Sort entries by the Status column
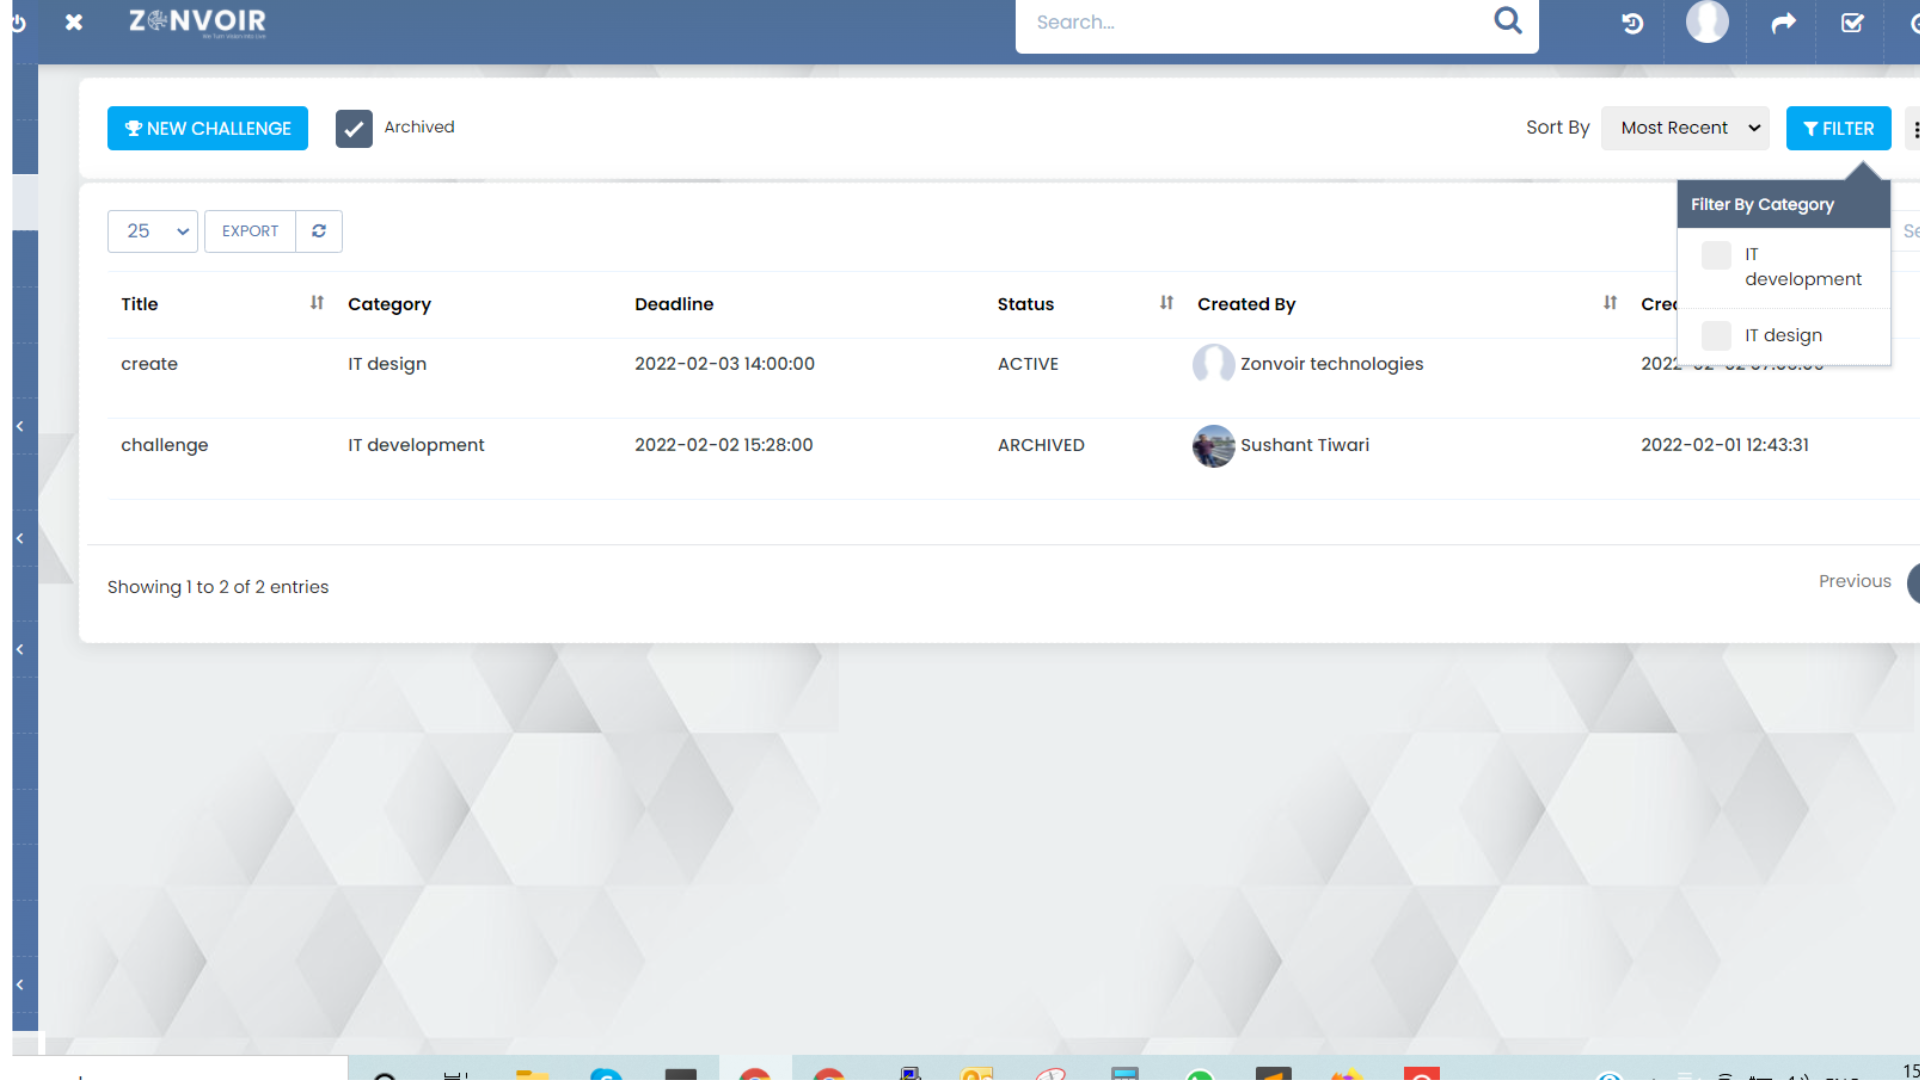Viewport: 1920px width, 1080px height. click(1166, 302)
